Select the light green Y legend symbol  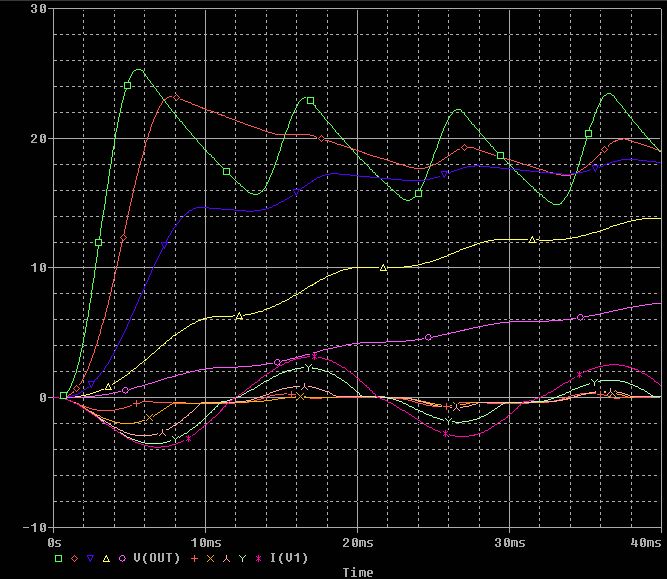tap(242, 559)
